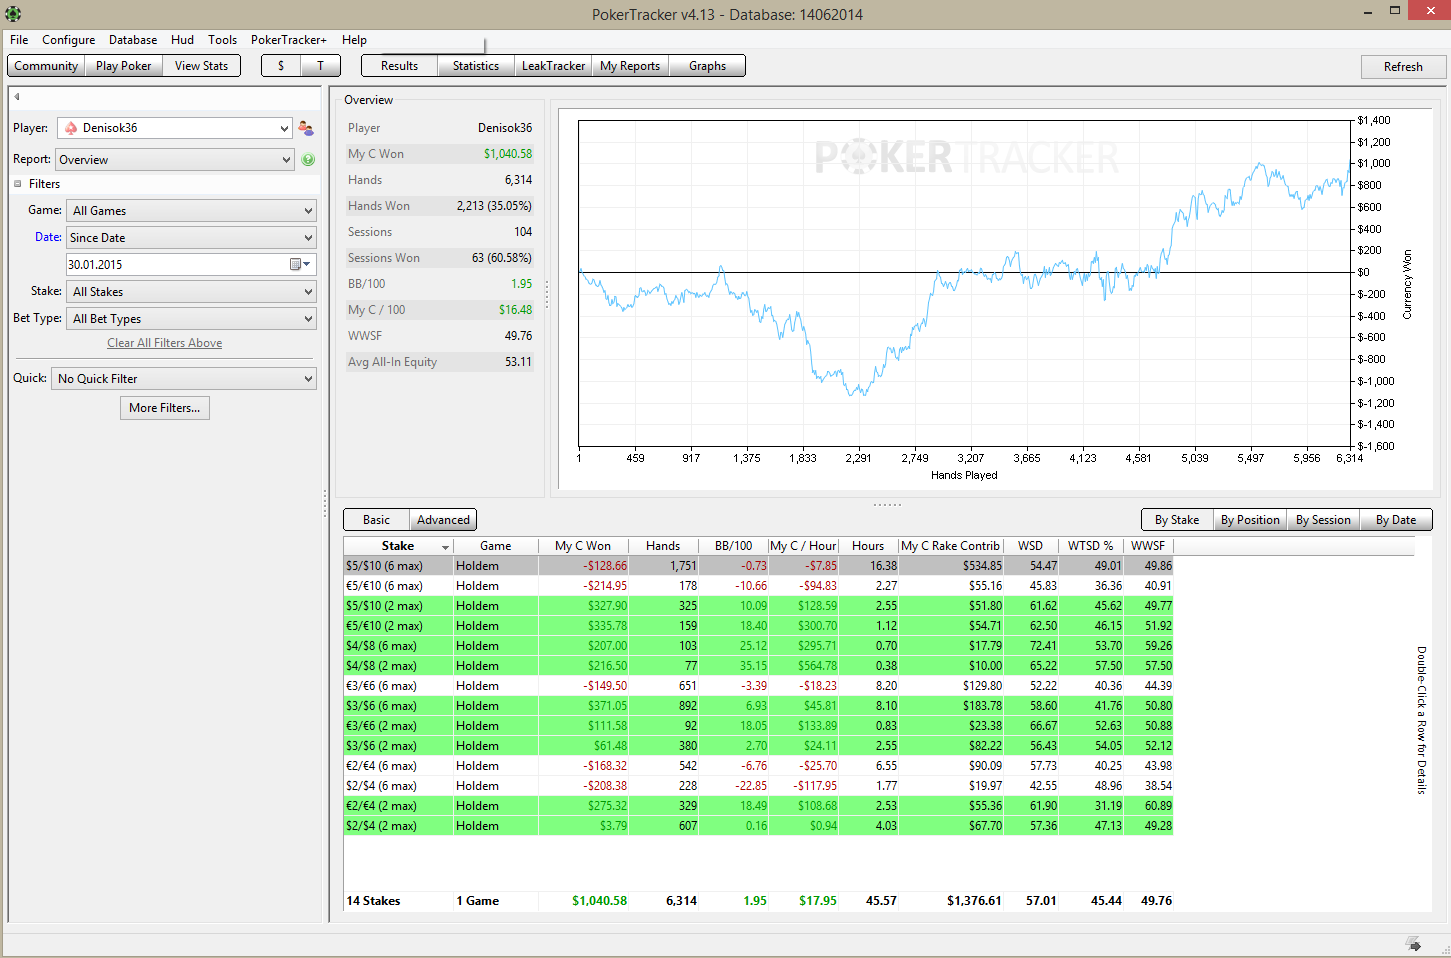
Task: Switch to tournaments with the T button
Action: click(320, 66)
